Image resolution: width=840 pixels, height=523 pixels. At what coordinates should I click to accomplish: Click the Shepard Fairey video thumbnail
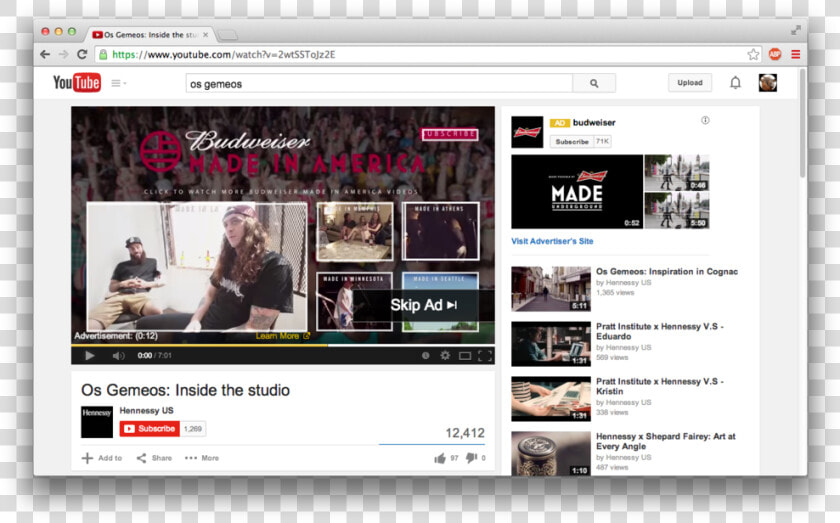pos(551,453)
